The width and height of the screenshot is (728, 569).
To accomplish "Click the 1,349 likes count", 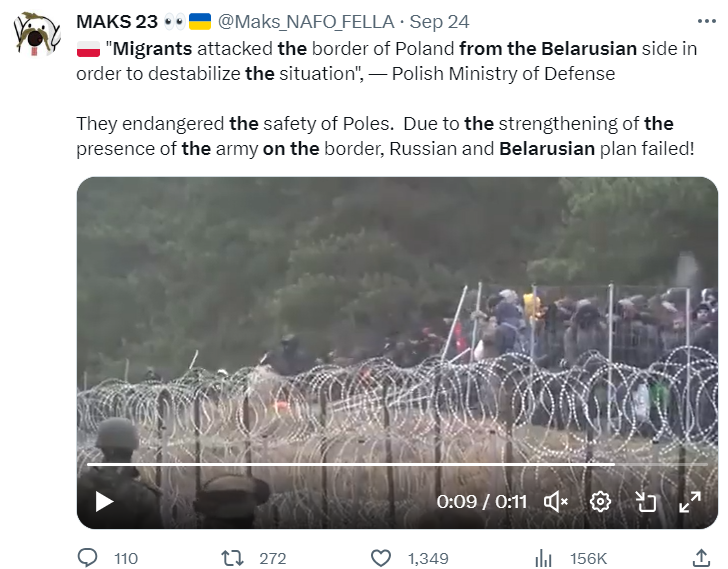I will pos(428,558).
